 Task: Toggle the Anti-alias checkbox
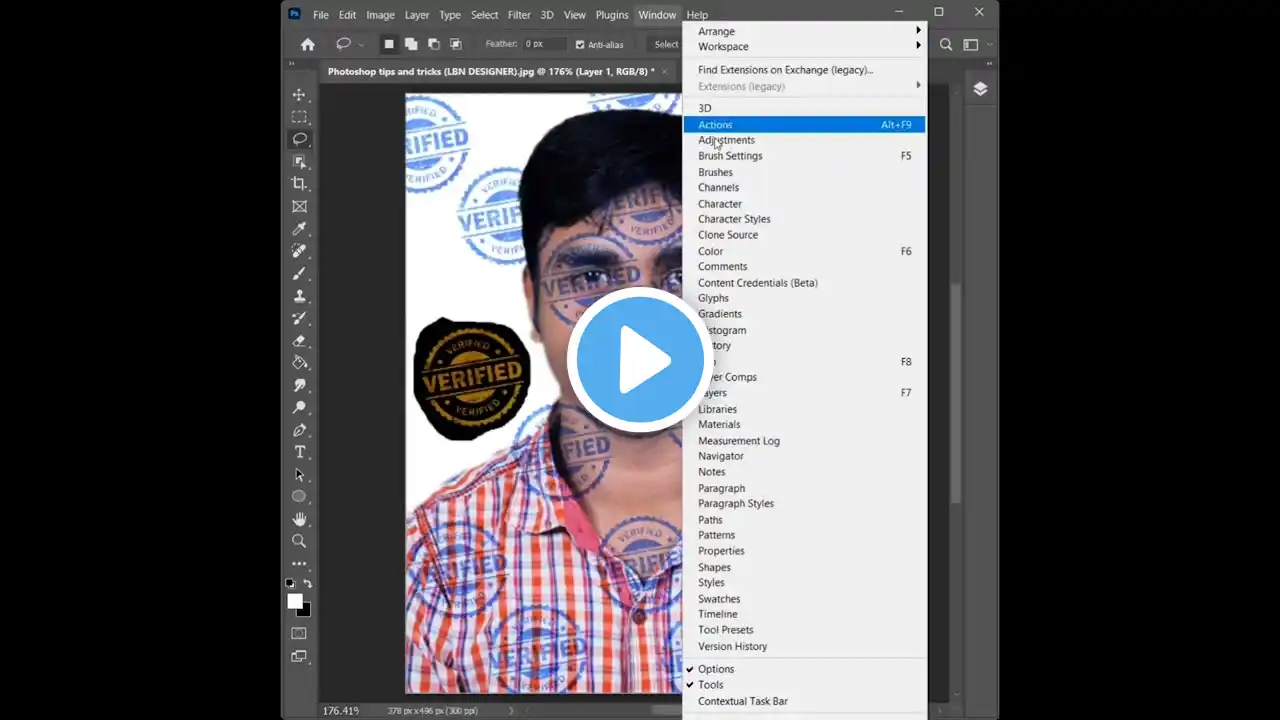[580, 45]
